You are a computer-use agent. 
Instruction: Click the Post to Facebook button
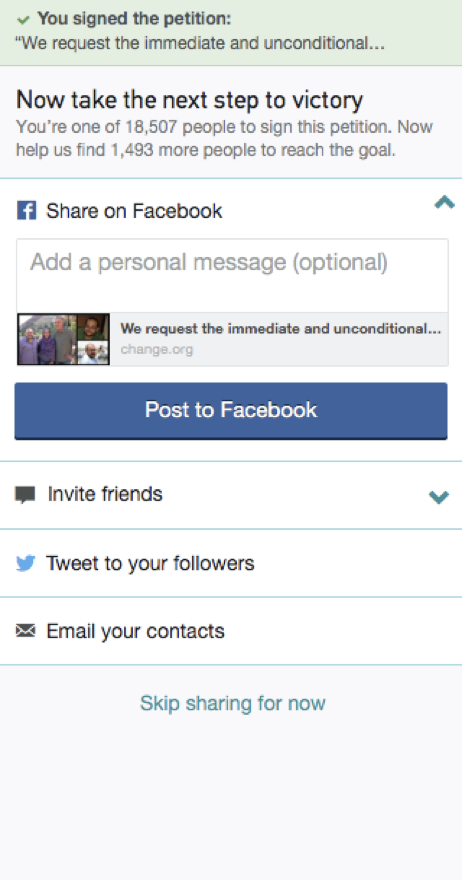pos(231,411)
